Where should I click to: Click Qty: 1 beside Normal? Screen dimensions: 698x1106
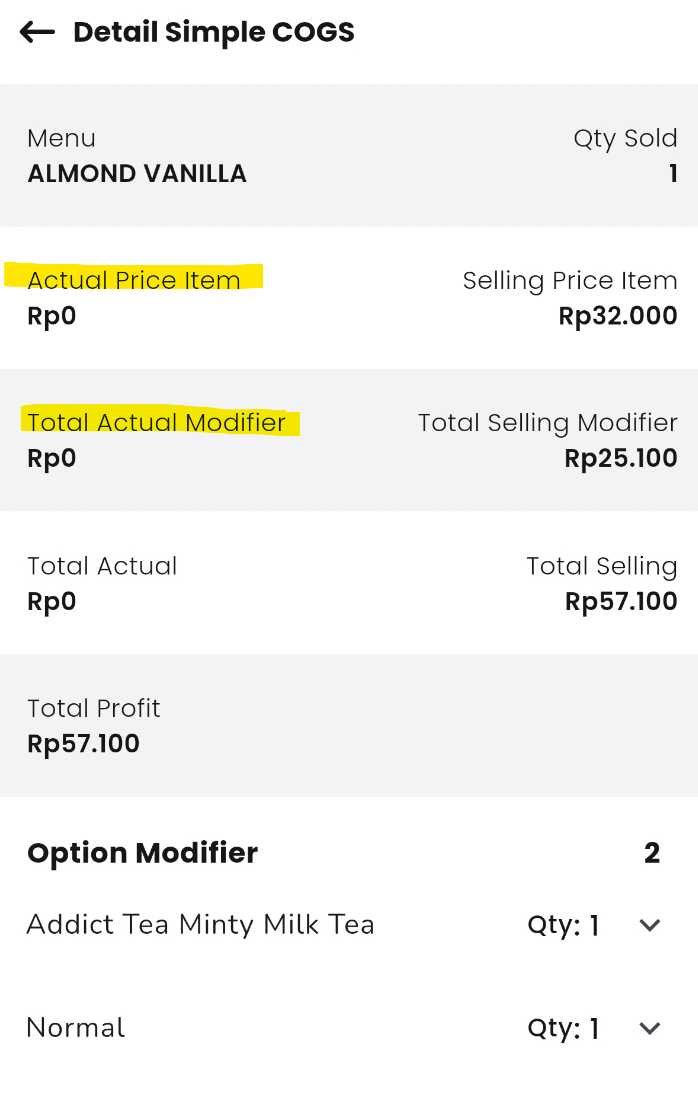(x=563, y=1029)
